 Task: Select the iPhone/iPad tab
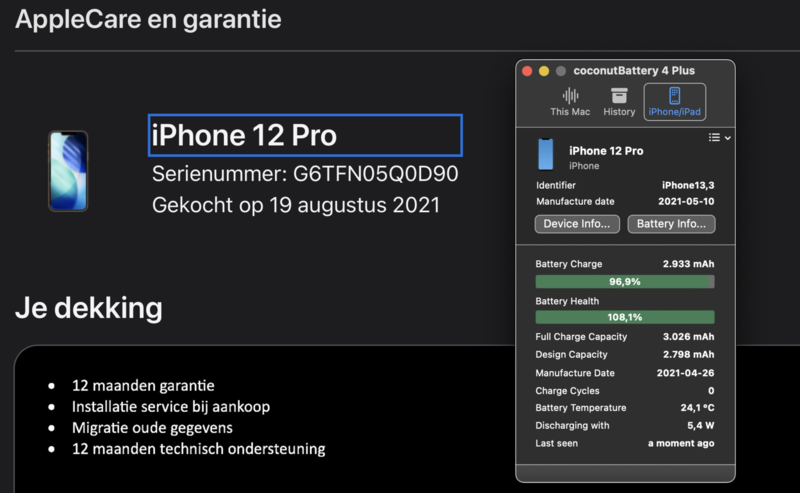(674, 102)
